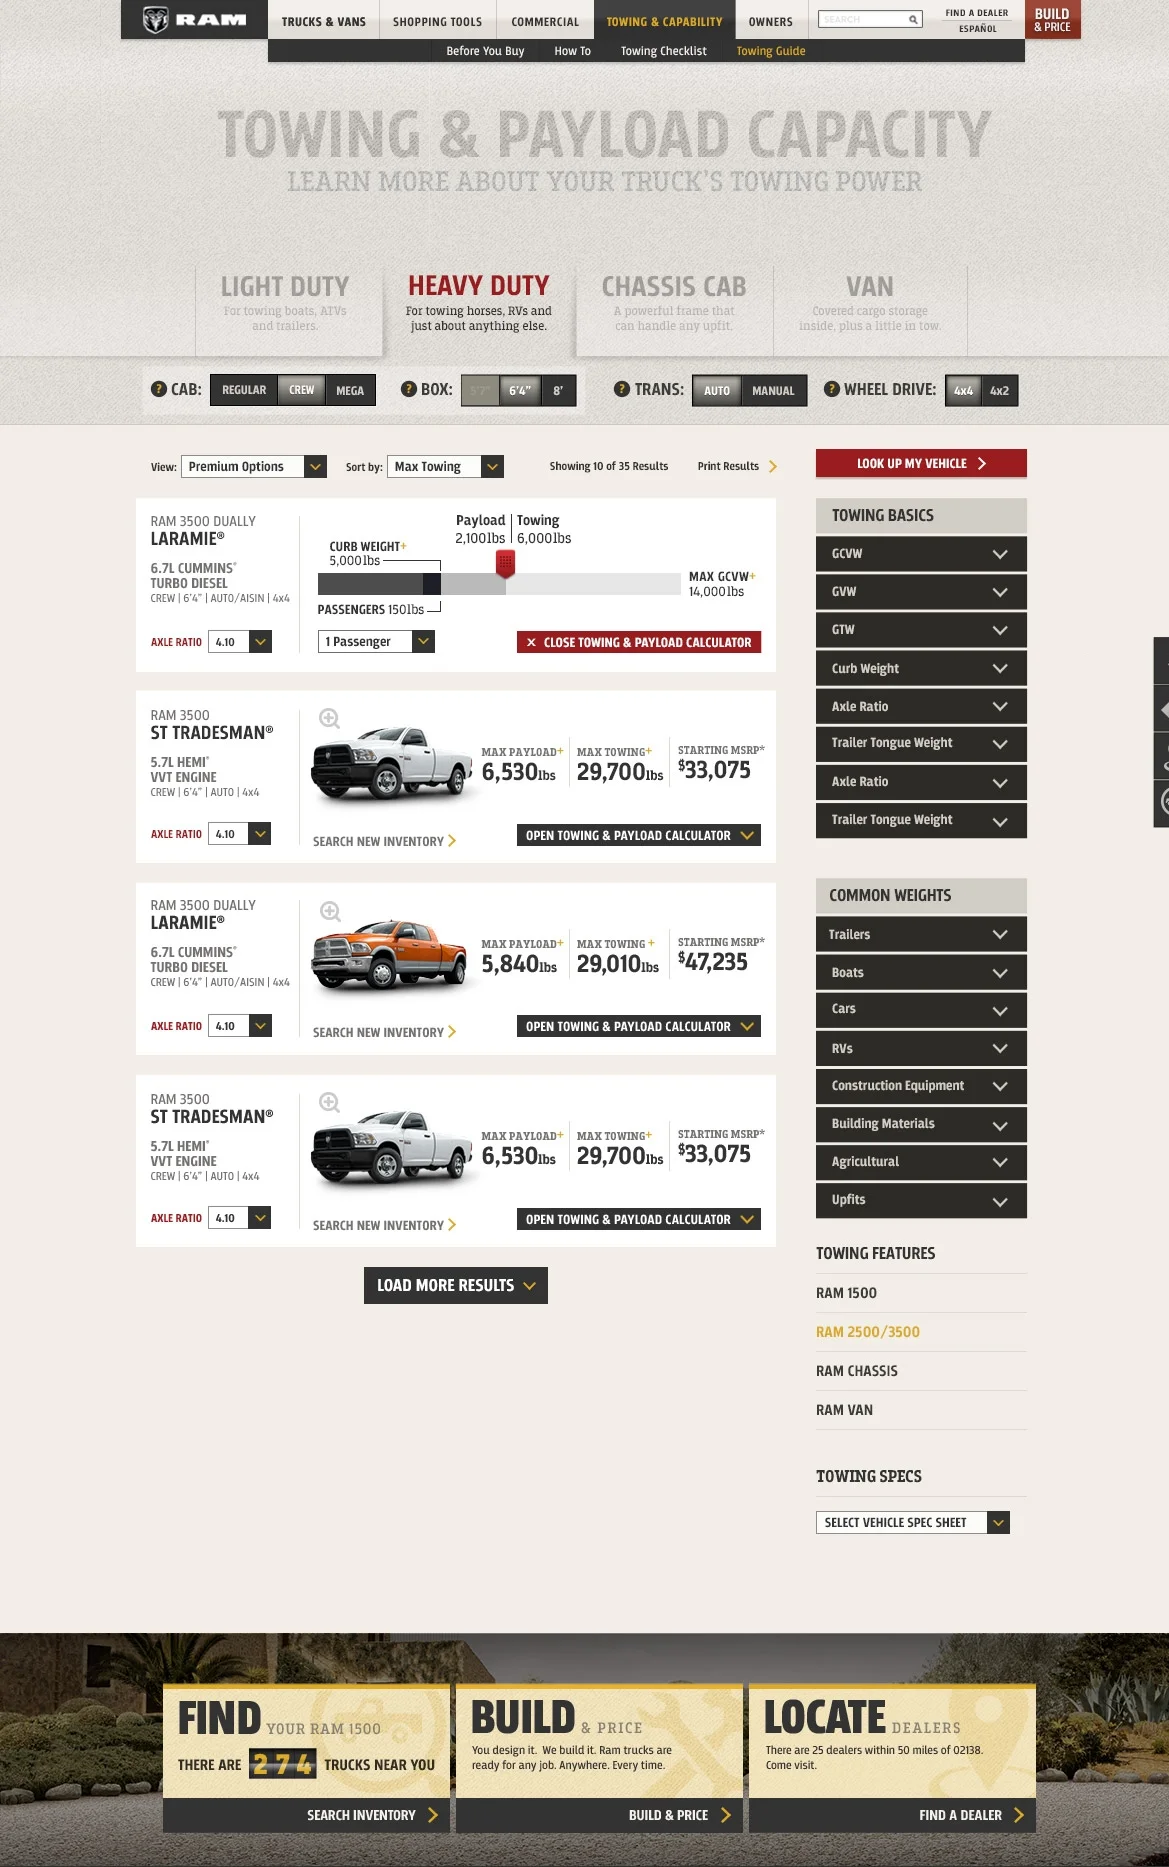
Task: Open Shopping Tools menu
Action: coord(437,21)
